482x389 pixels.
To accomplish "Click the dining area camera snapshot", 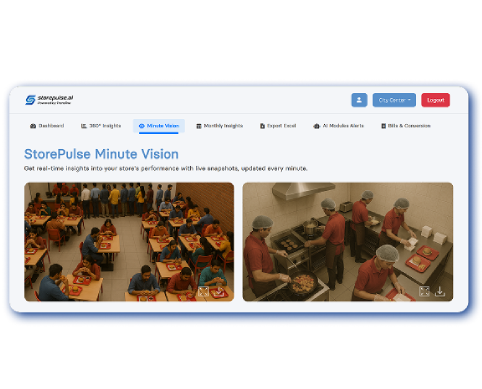I will point(129,242).
